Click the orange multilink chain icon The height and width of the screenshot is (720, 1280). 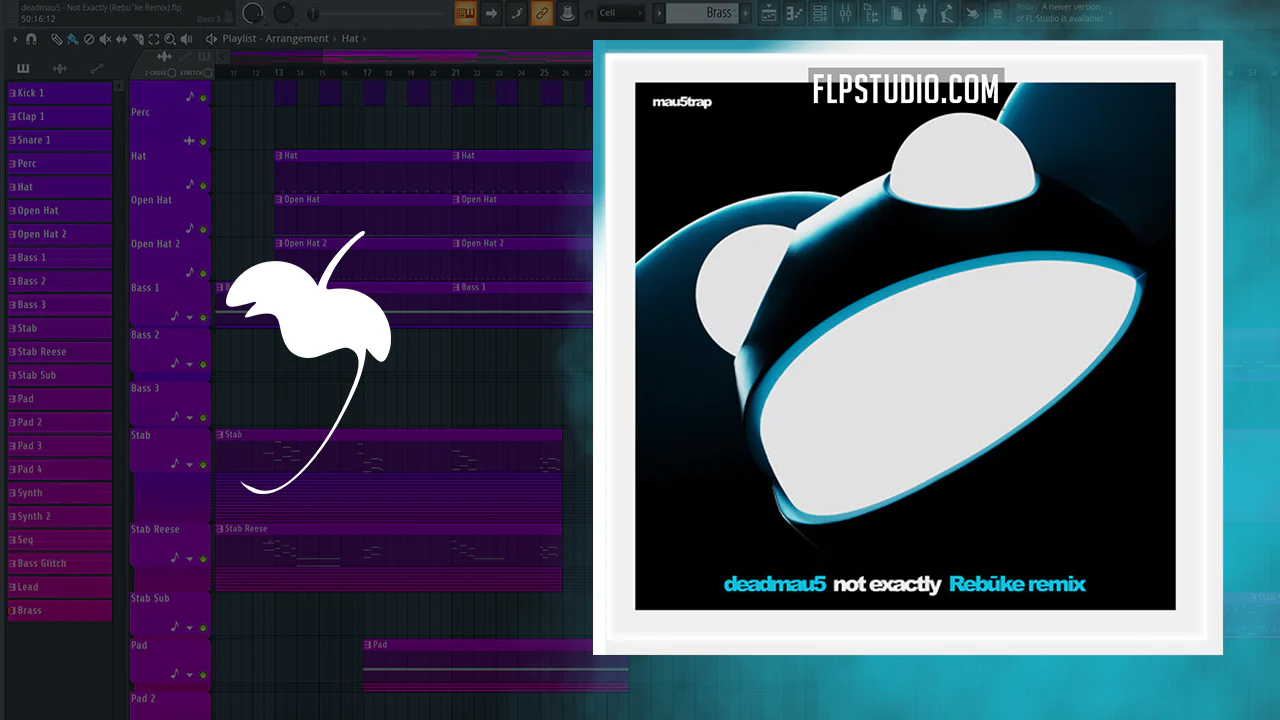542,13
